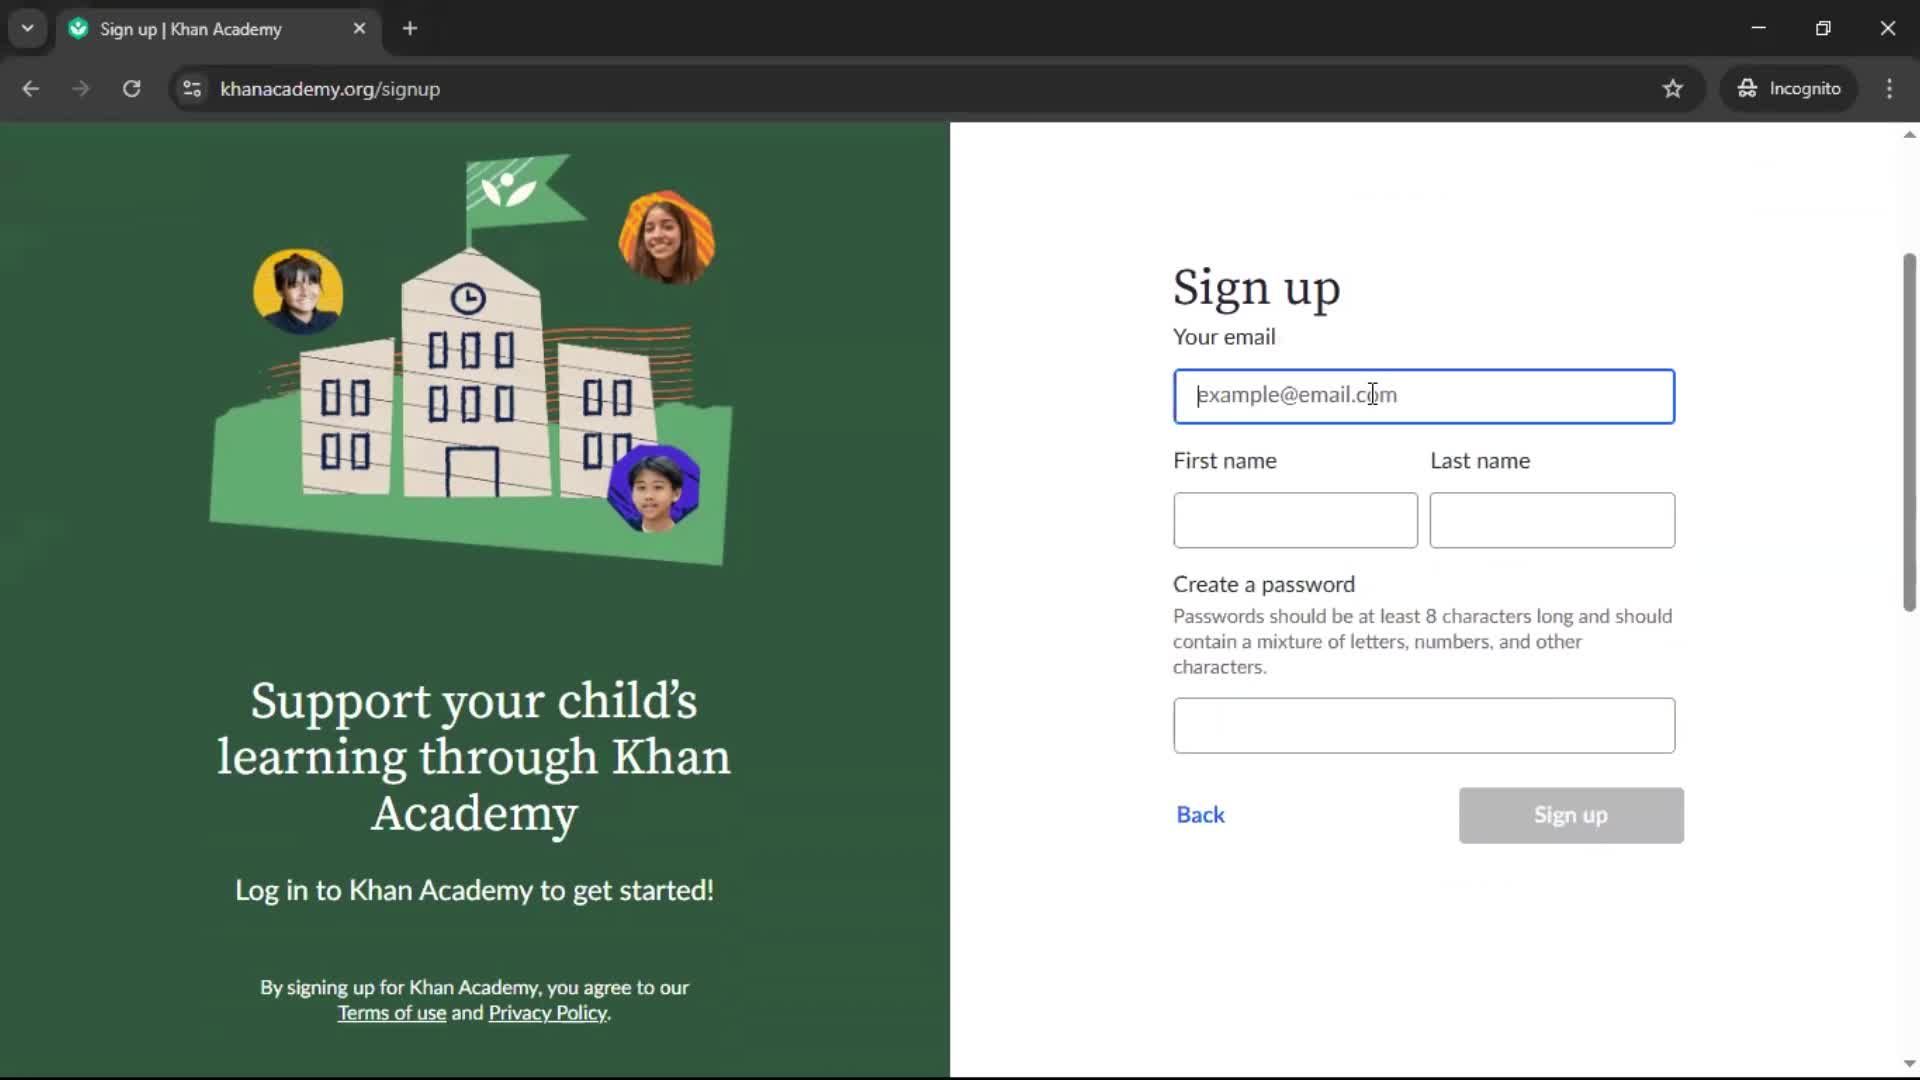Image resolution: width=1920 pixels, height=1080 pixels.
Task: Click the browser forward arrow
Action: point(81,89)
